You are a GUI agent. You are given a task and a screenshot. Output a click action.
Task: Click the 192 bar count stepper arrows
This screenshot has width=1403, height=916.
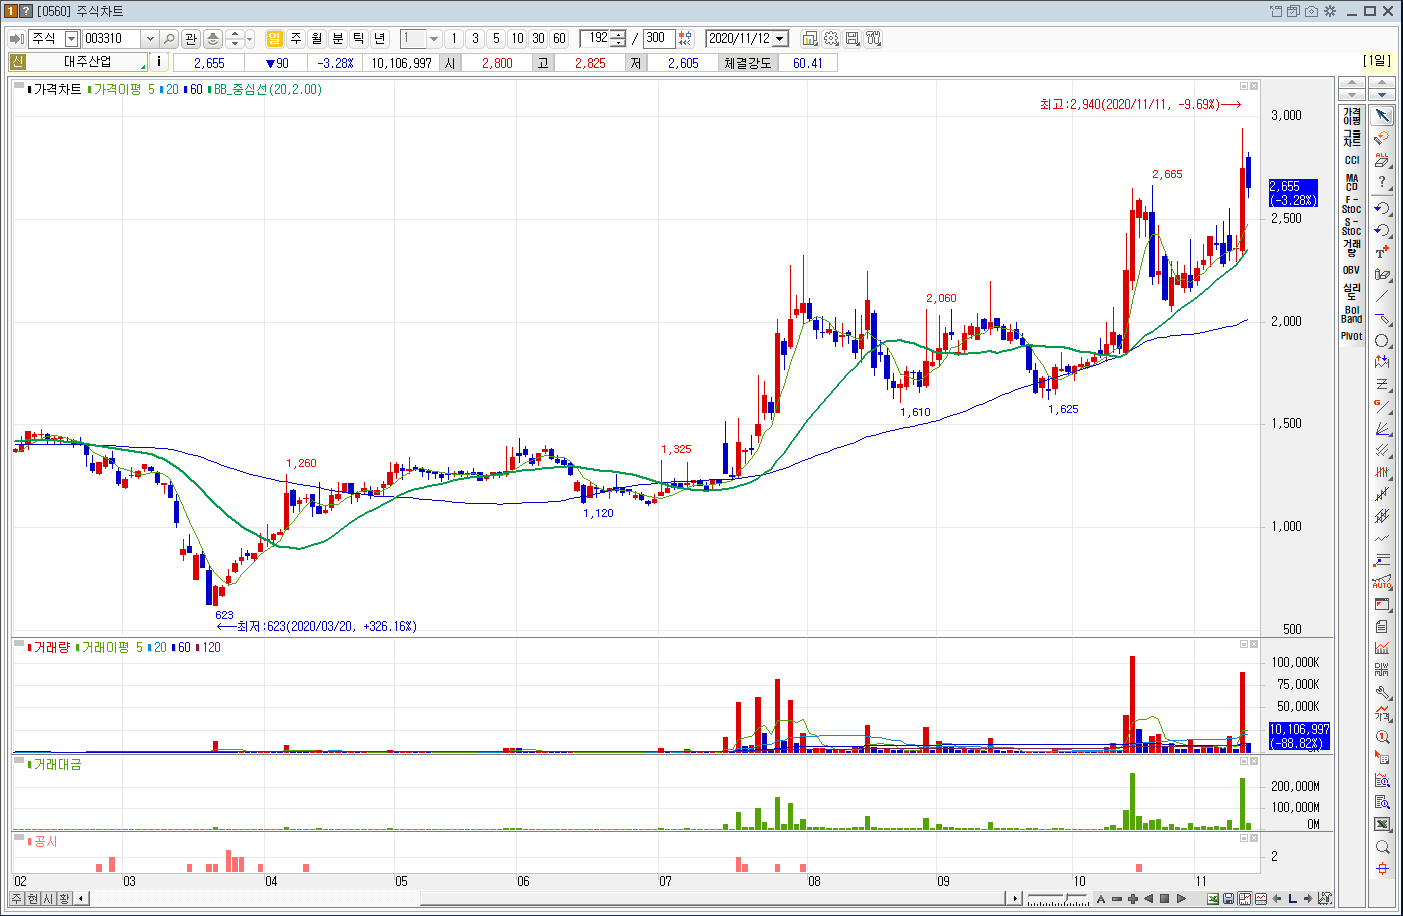point(619,38)
